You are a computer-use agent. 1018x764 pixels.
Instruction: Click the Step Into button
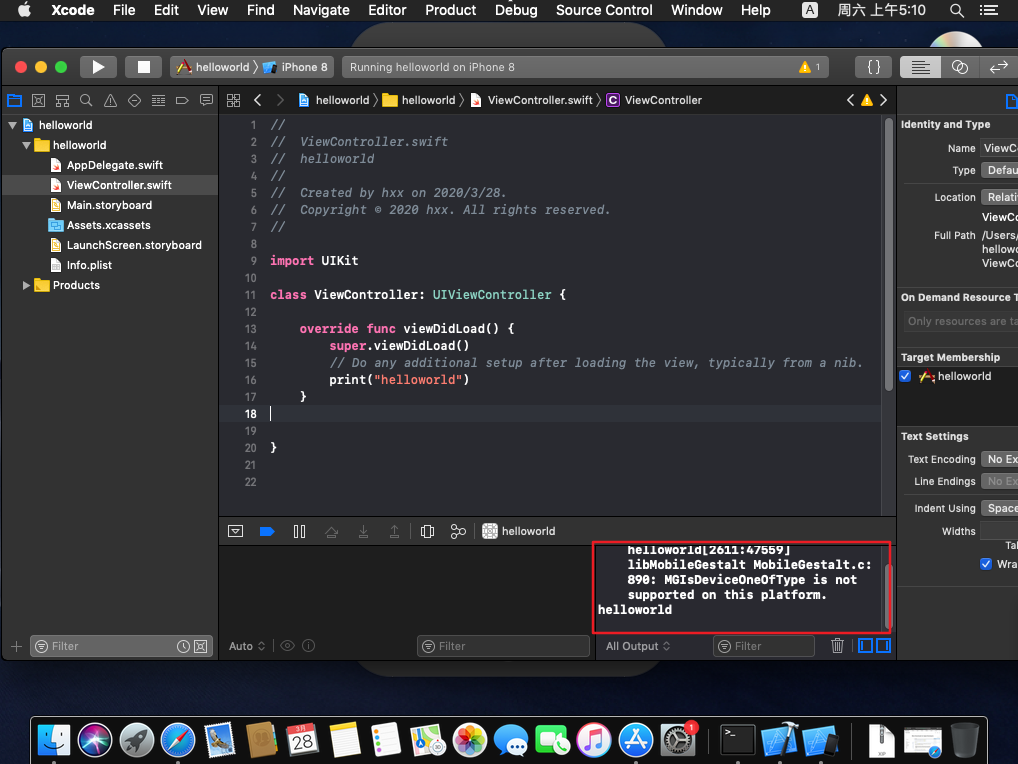(363, 531)
